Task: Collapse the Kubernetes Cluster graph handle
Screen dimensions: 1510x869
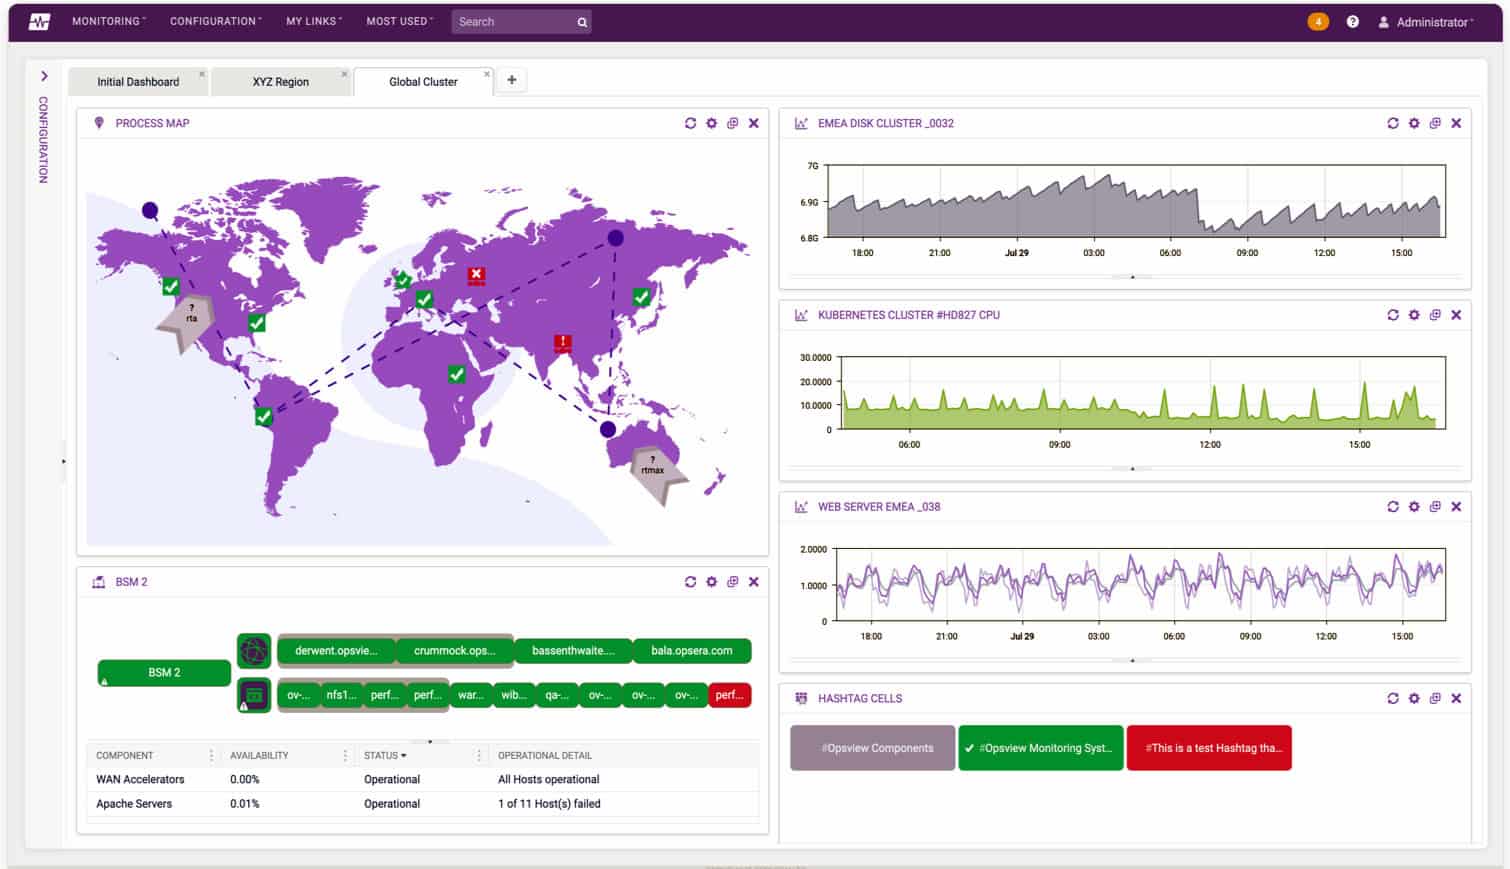Action: [x=1132, y=468]
